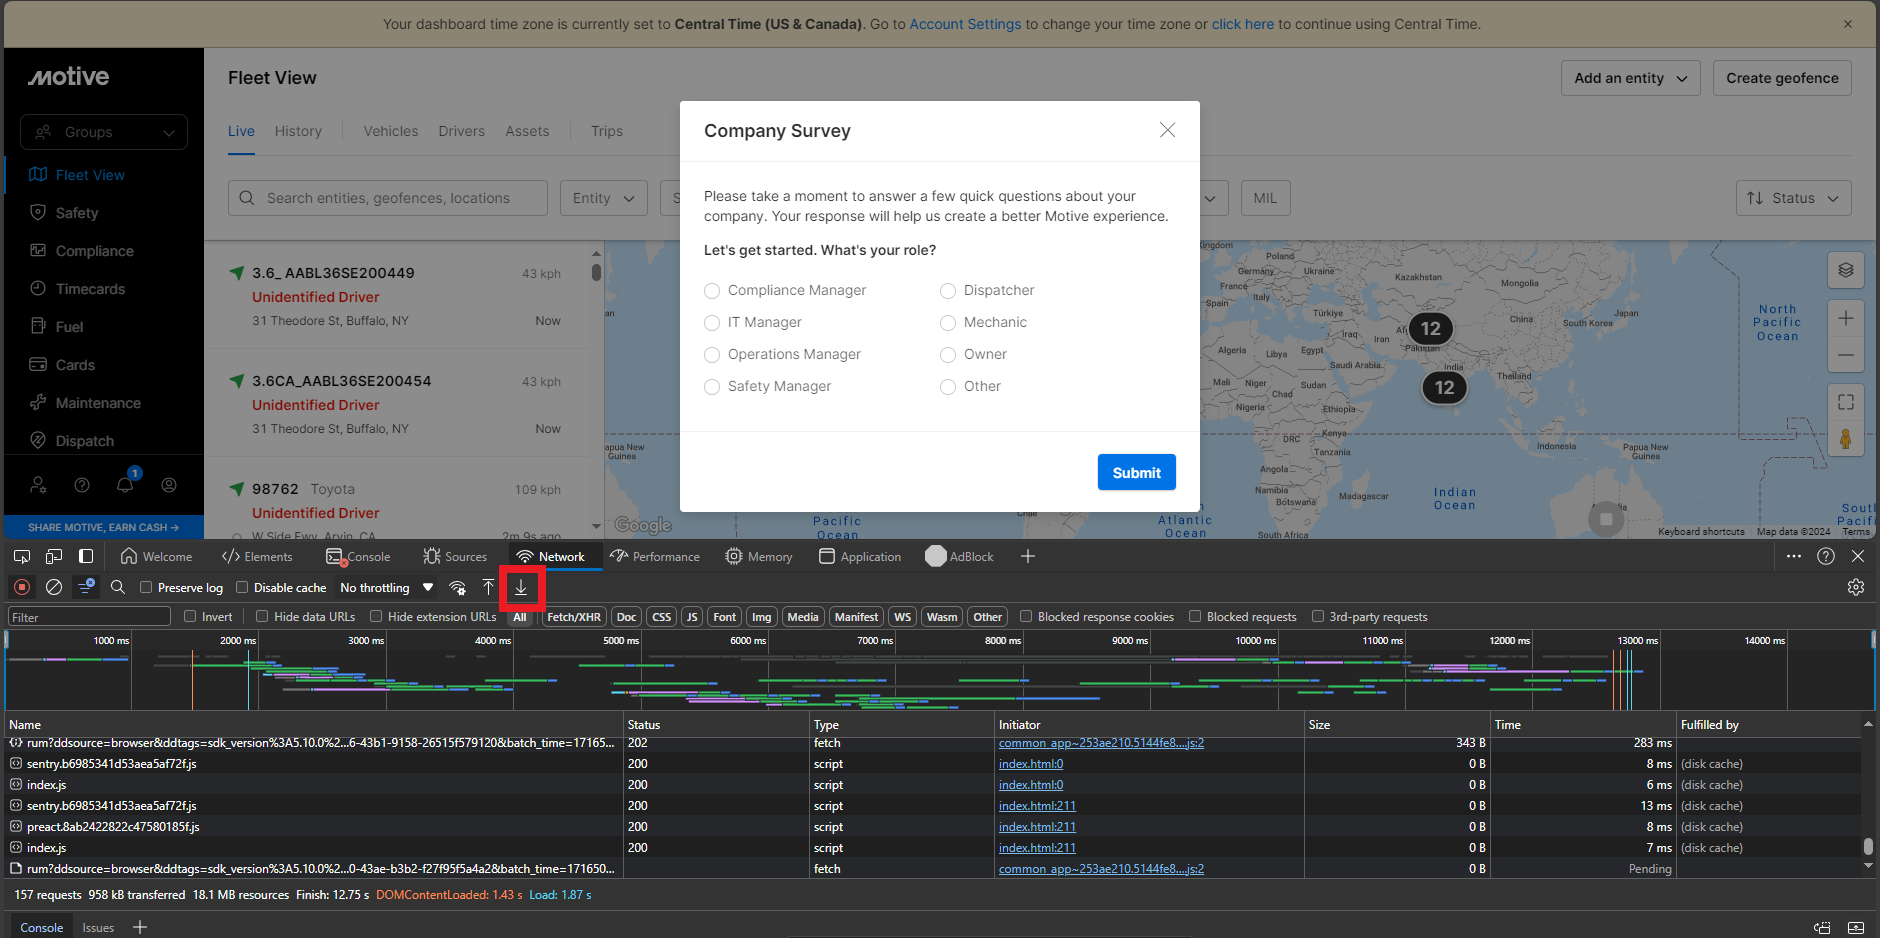Open the Application tab
Image resolution: width=1880 pixels, height=938 pixels.
[860, 557]
